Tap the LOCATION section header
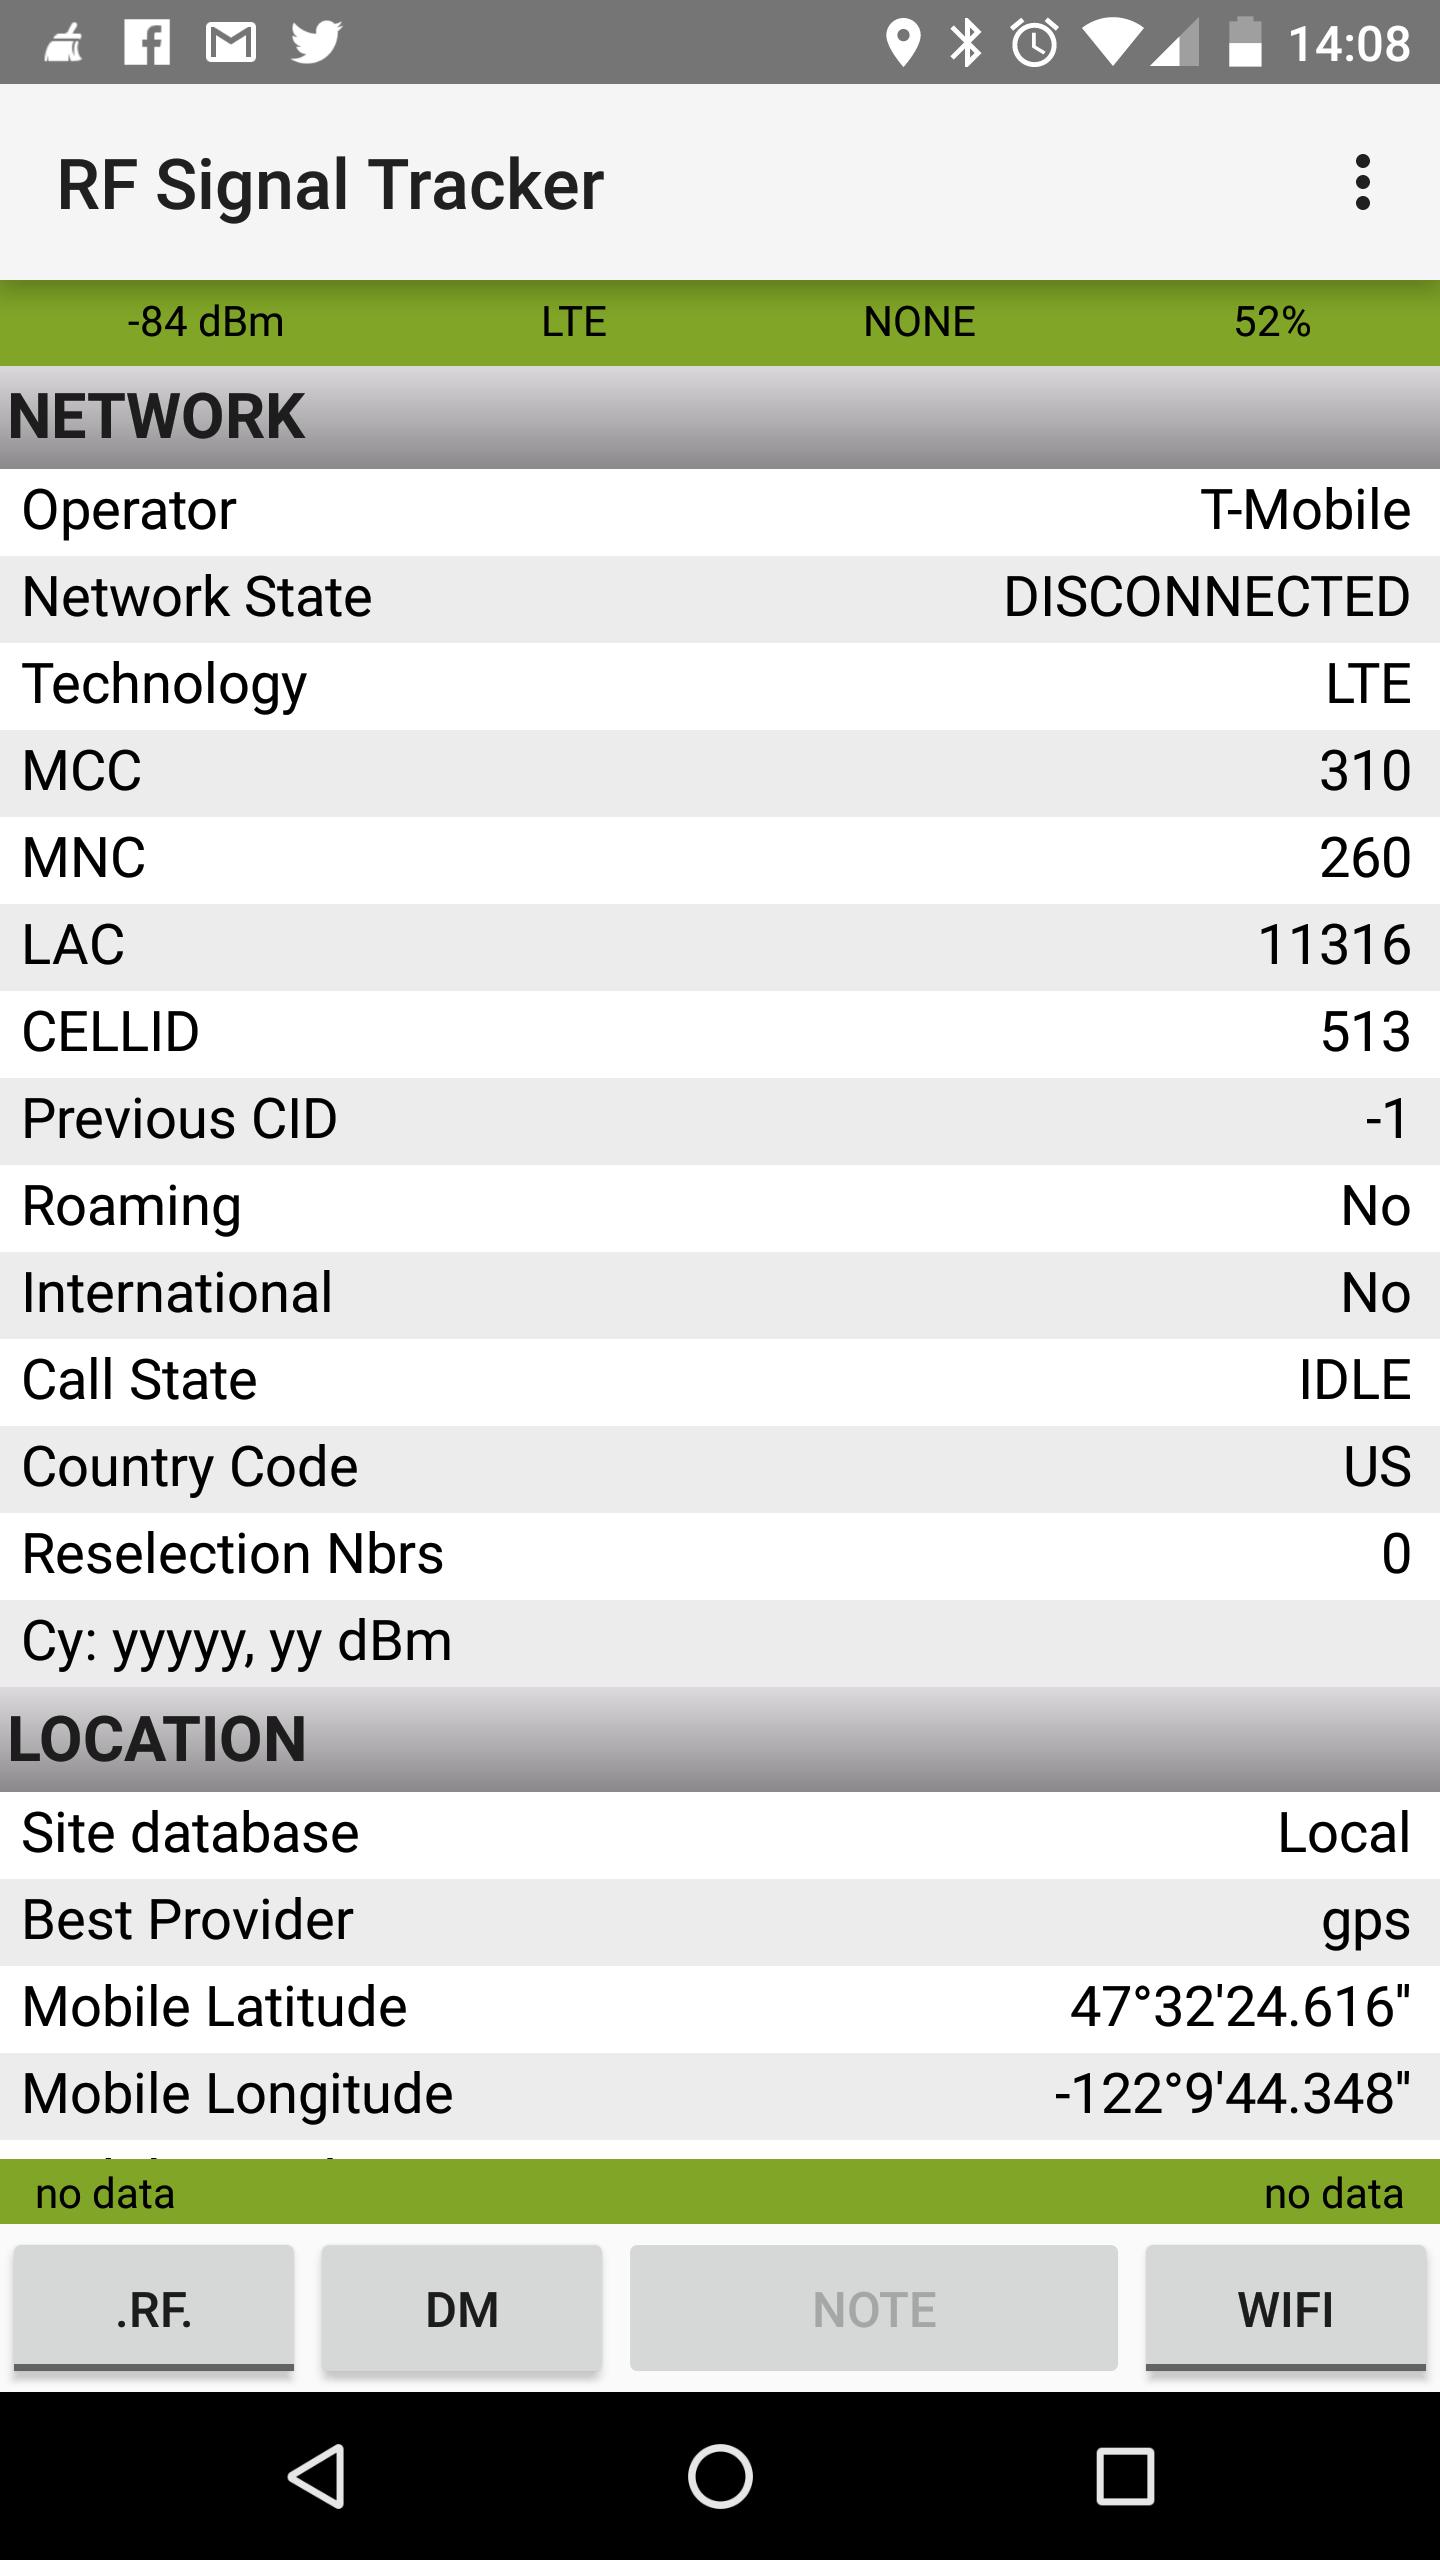Viewport: 1440px width, 2560px height. coord(720,1739)
